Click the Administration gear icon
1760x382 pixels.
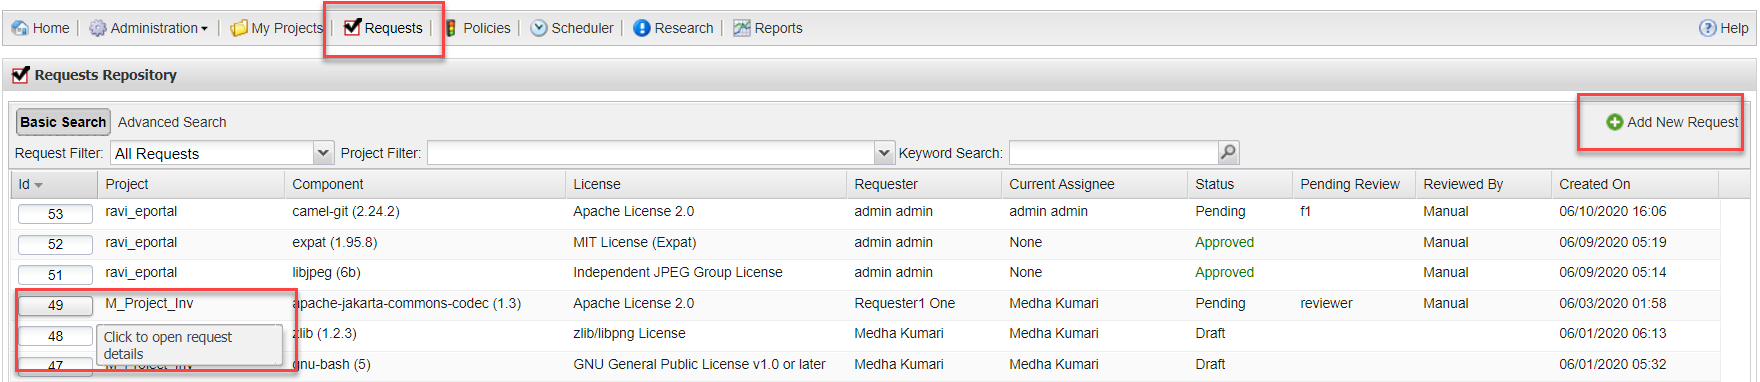click(98, 28)
